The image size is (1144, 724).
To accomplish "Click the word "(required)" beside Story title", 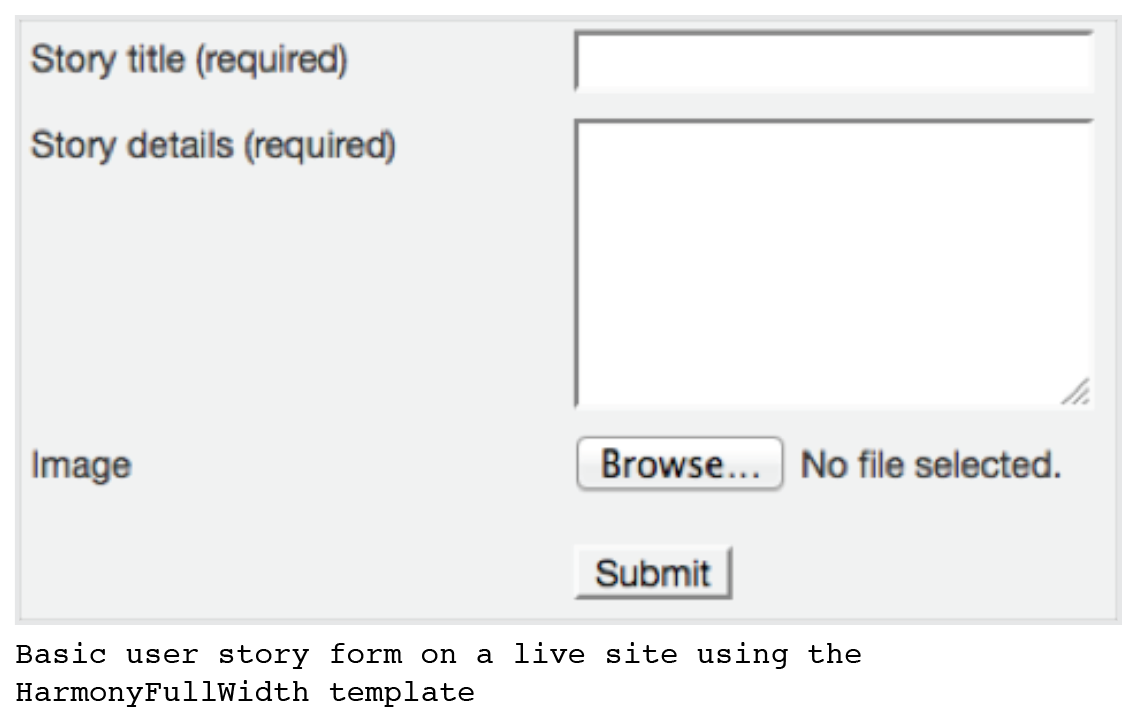I will (271, 61).
